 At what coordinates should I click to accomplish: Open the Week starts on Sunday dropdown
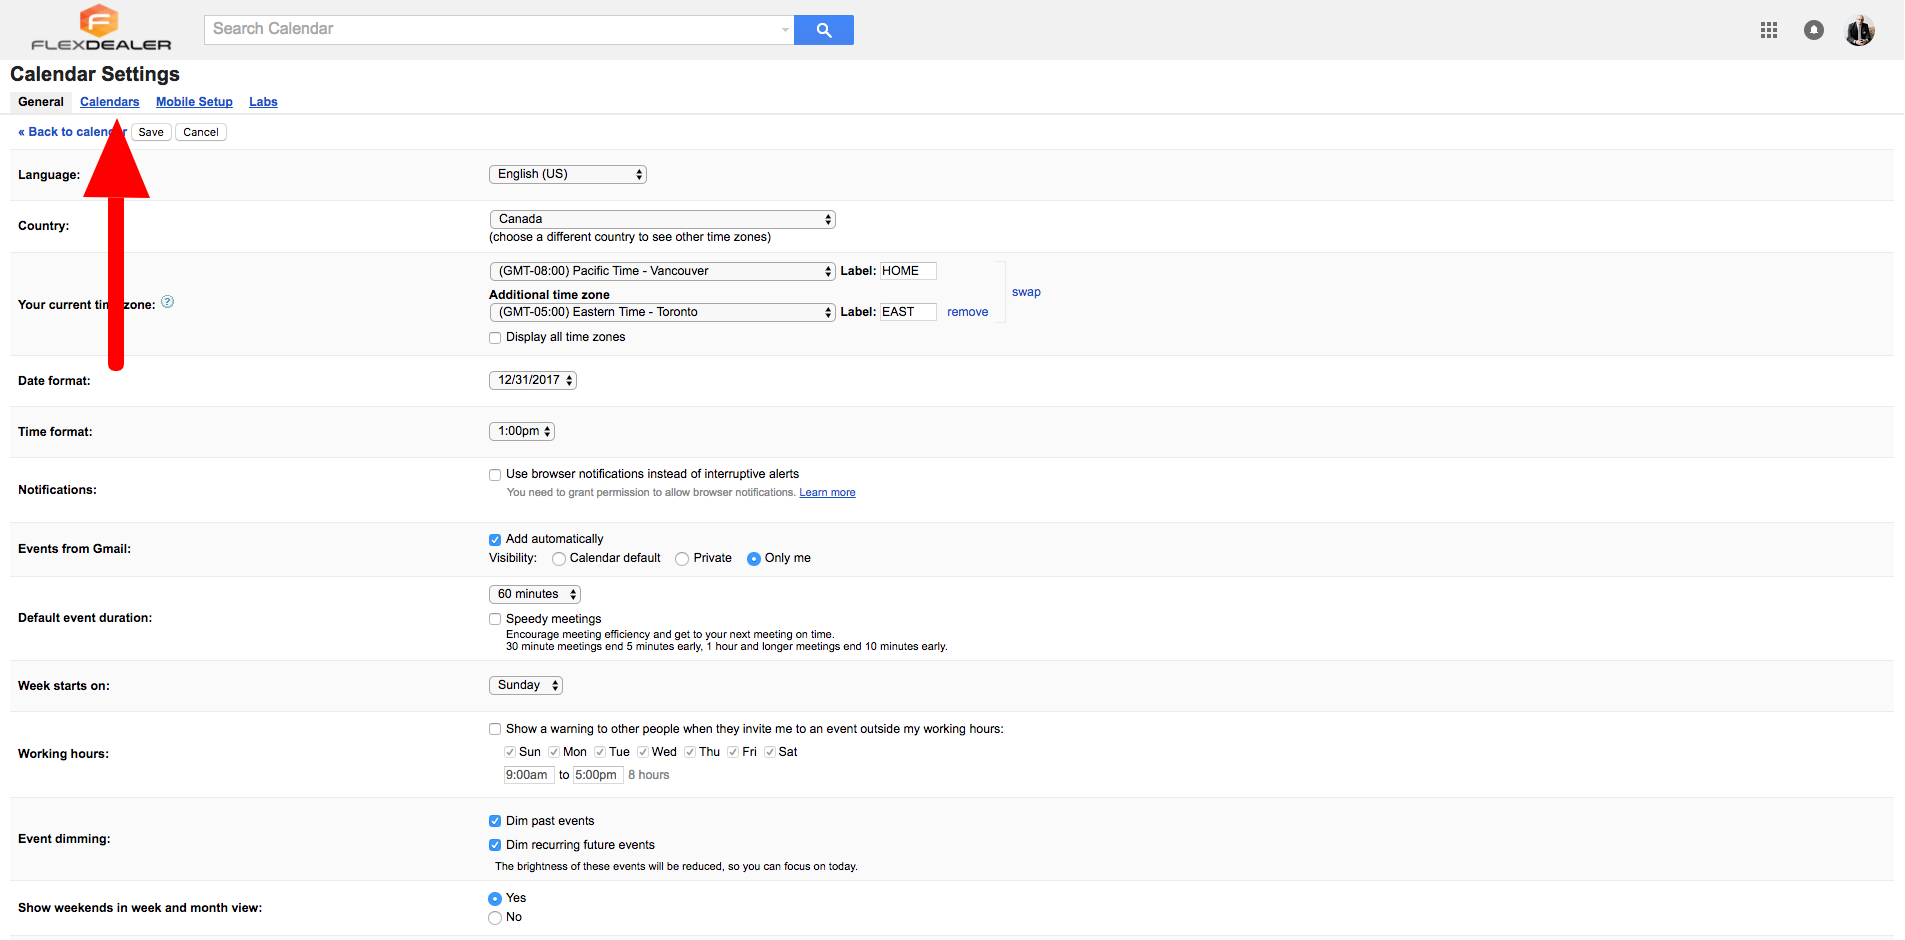526,685
